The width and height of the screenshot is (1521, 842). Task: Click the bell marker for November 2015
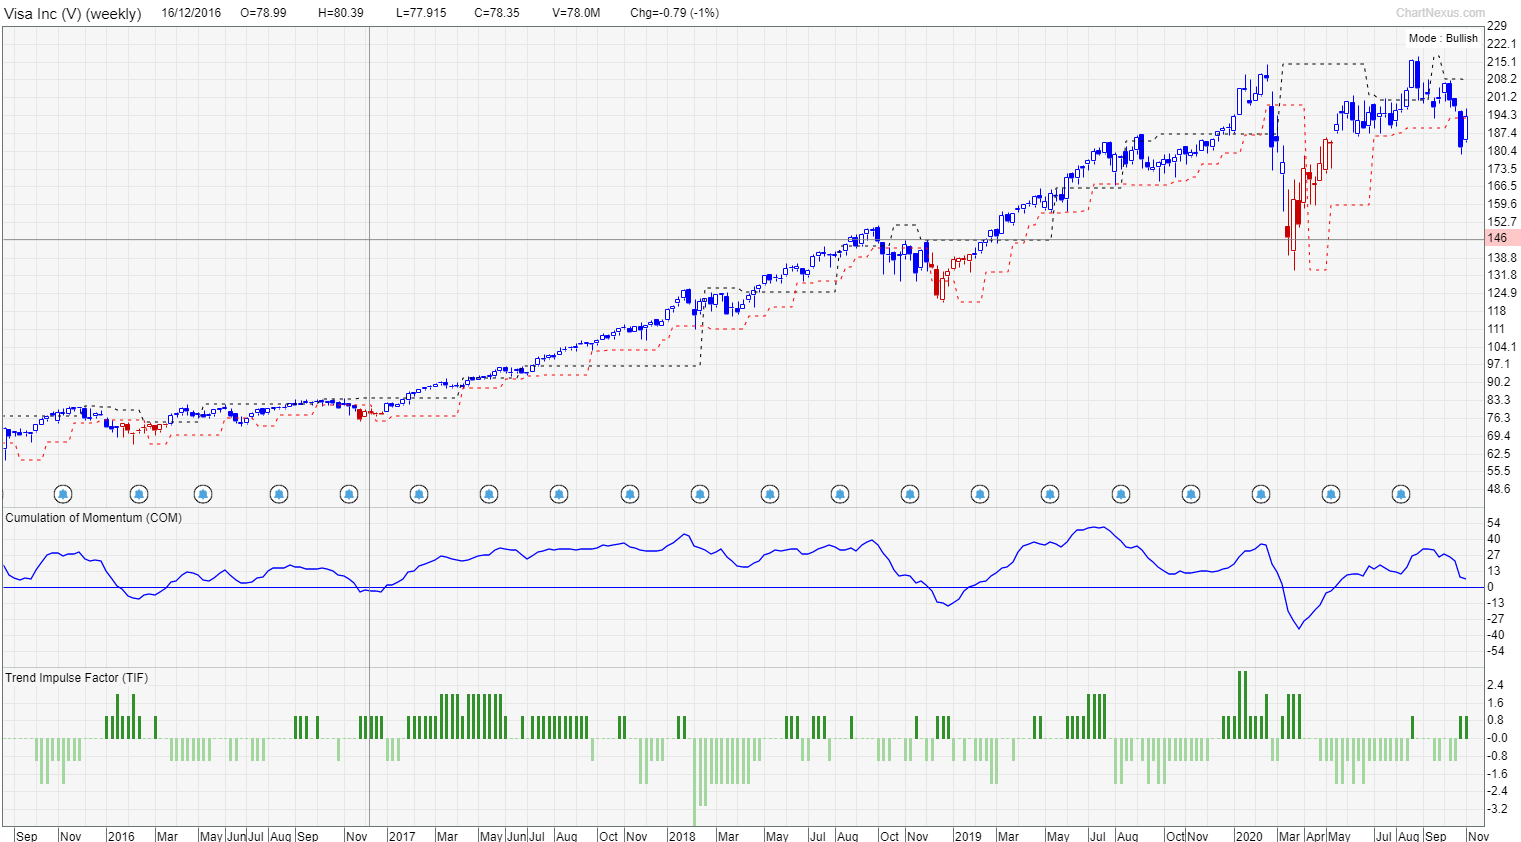tap(63, 494)
